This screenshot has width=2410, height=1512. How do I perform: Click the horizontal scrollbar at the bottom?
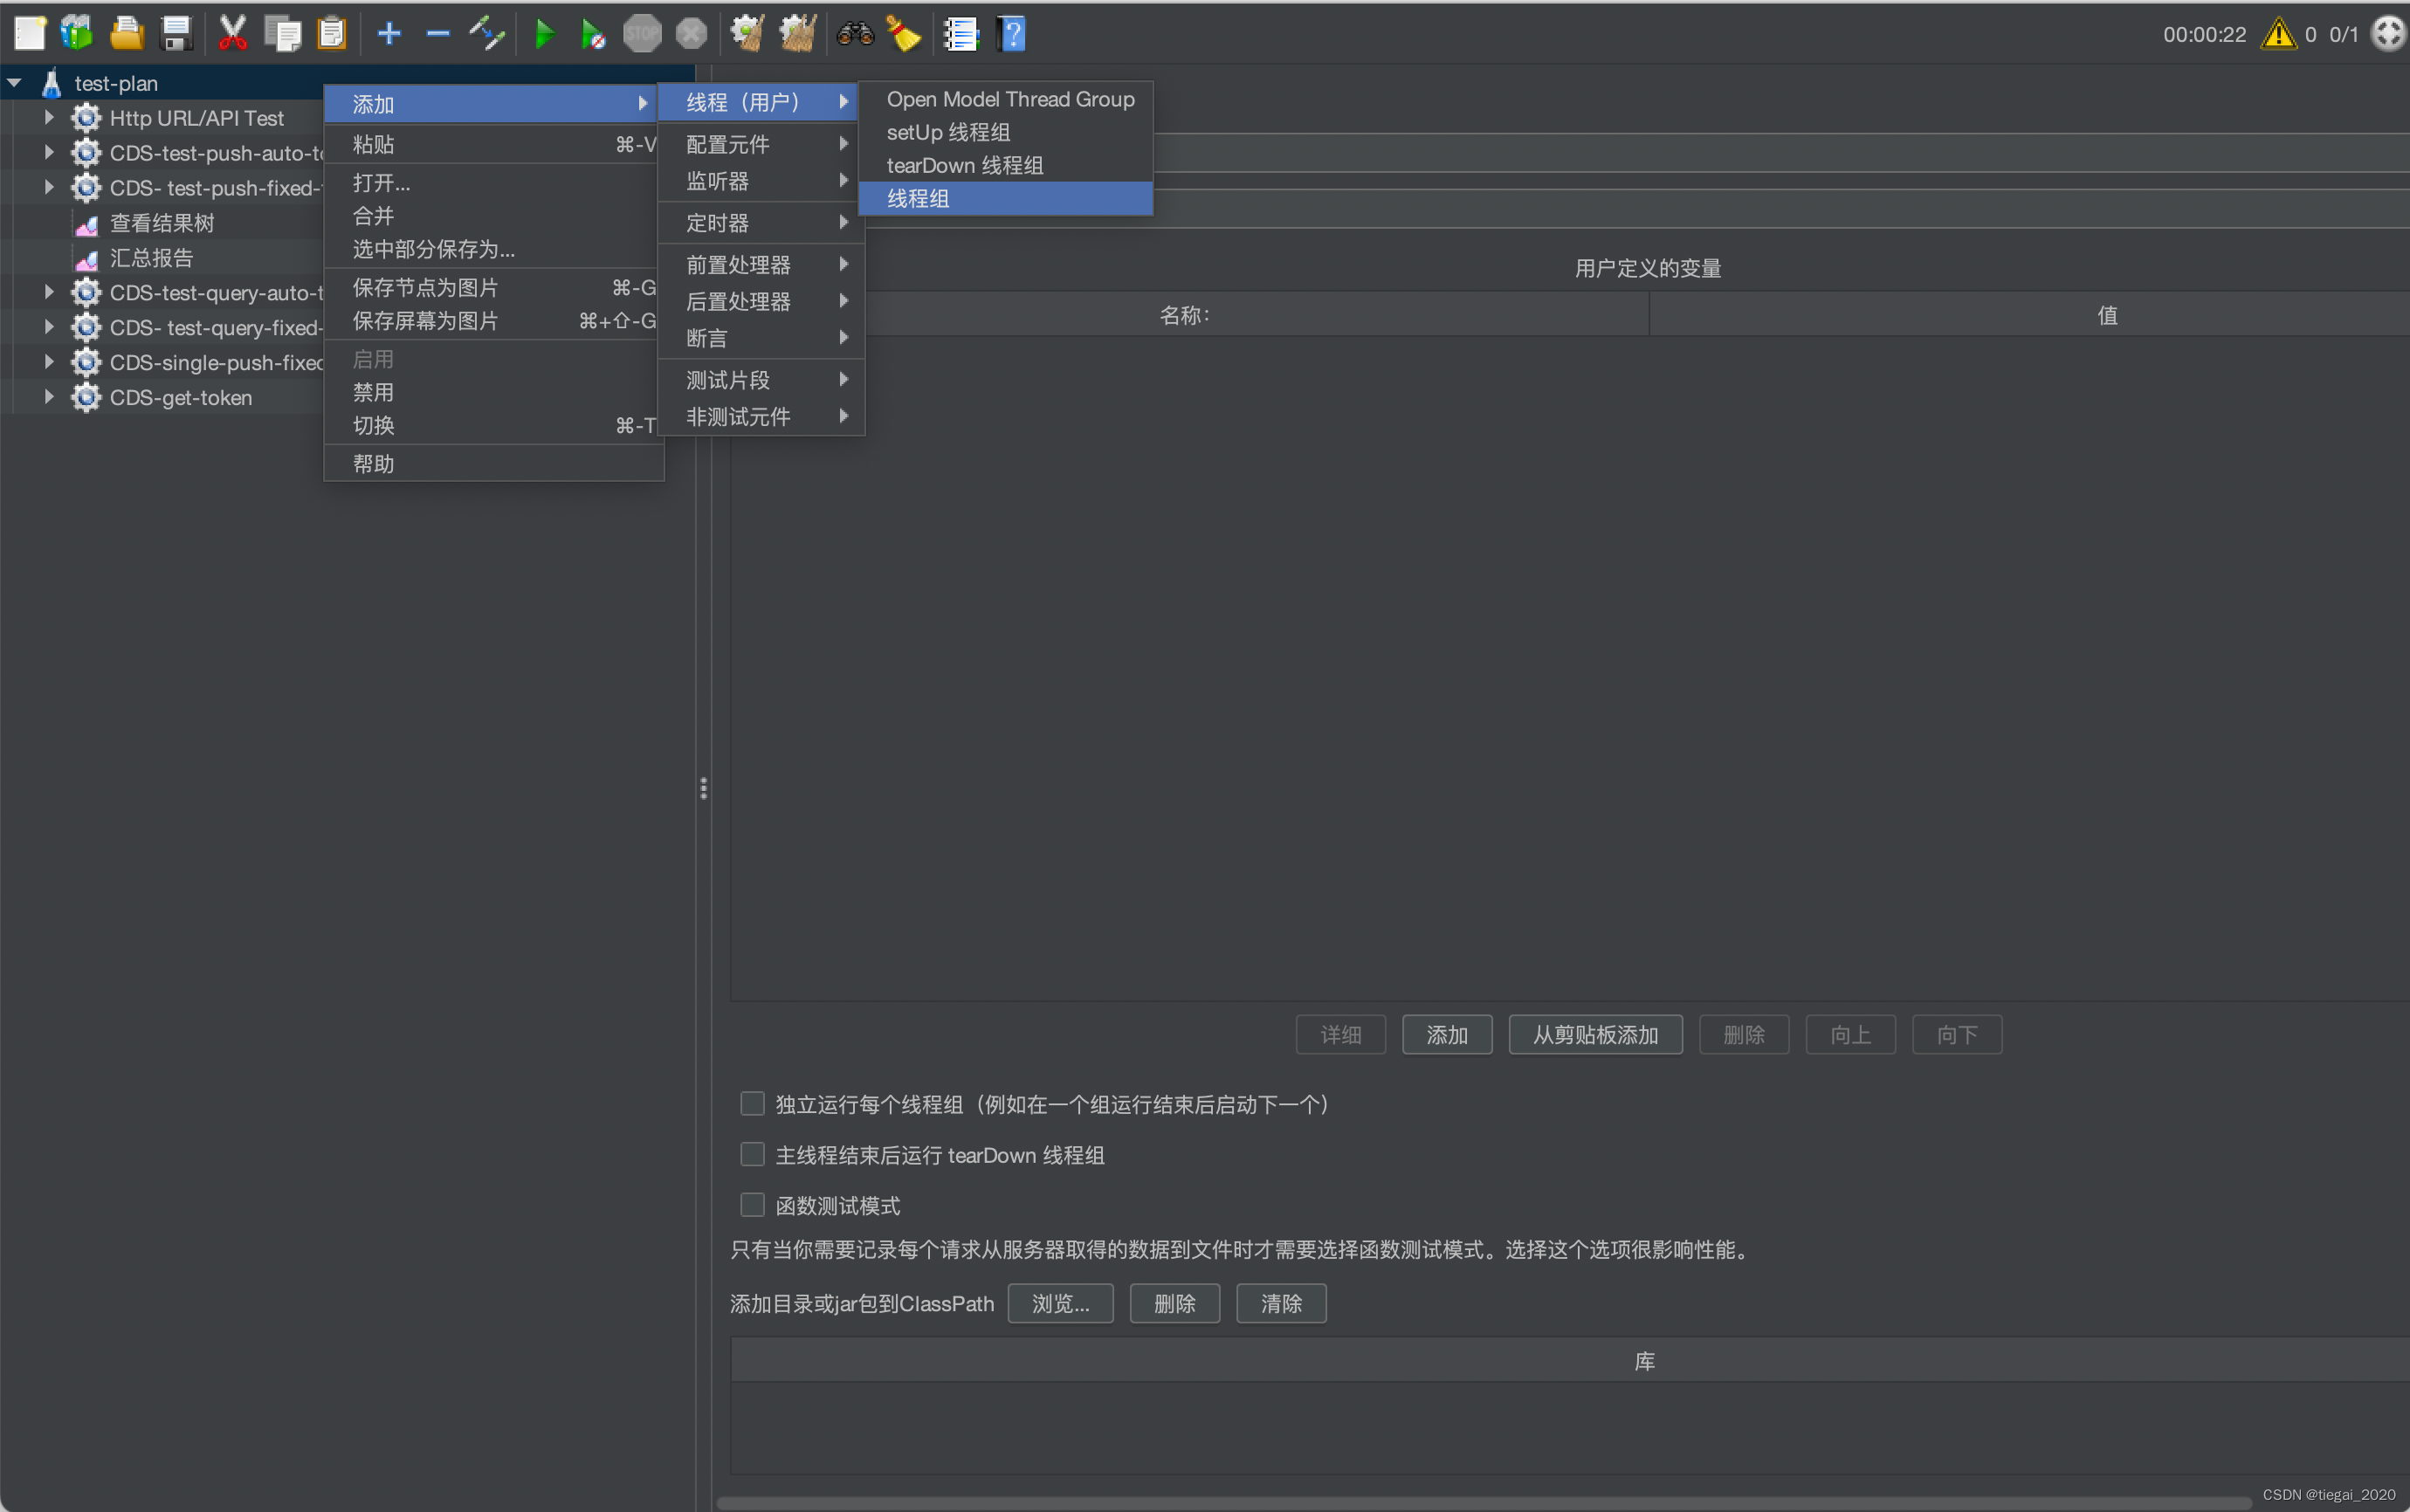pos(1485,1502)
